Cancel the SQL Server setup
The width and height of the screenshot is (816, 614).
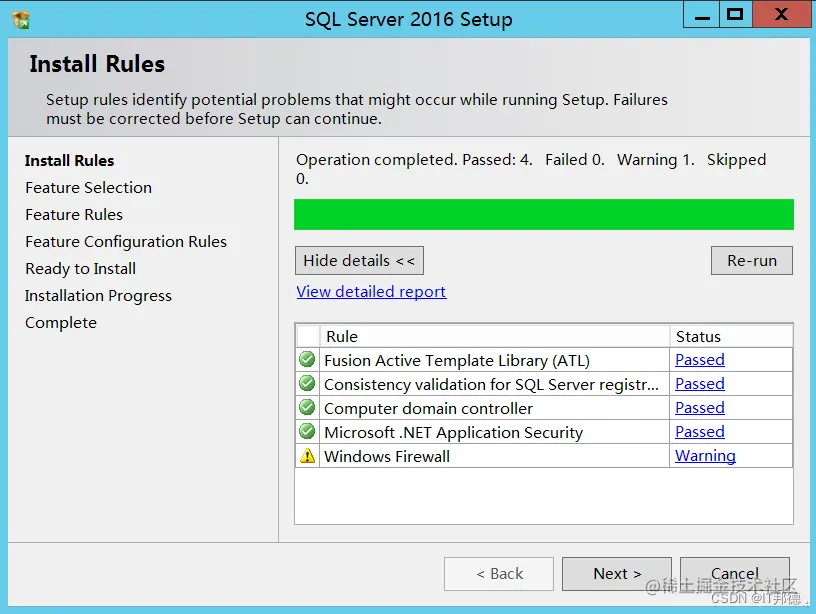735,573
